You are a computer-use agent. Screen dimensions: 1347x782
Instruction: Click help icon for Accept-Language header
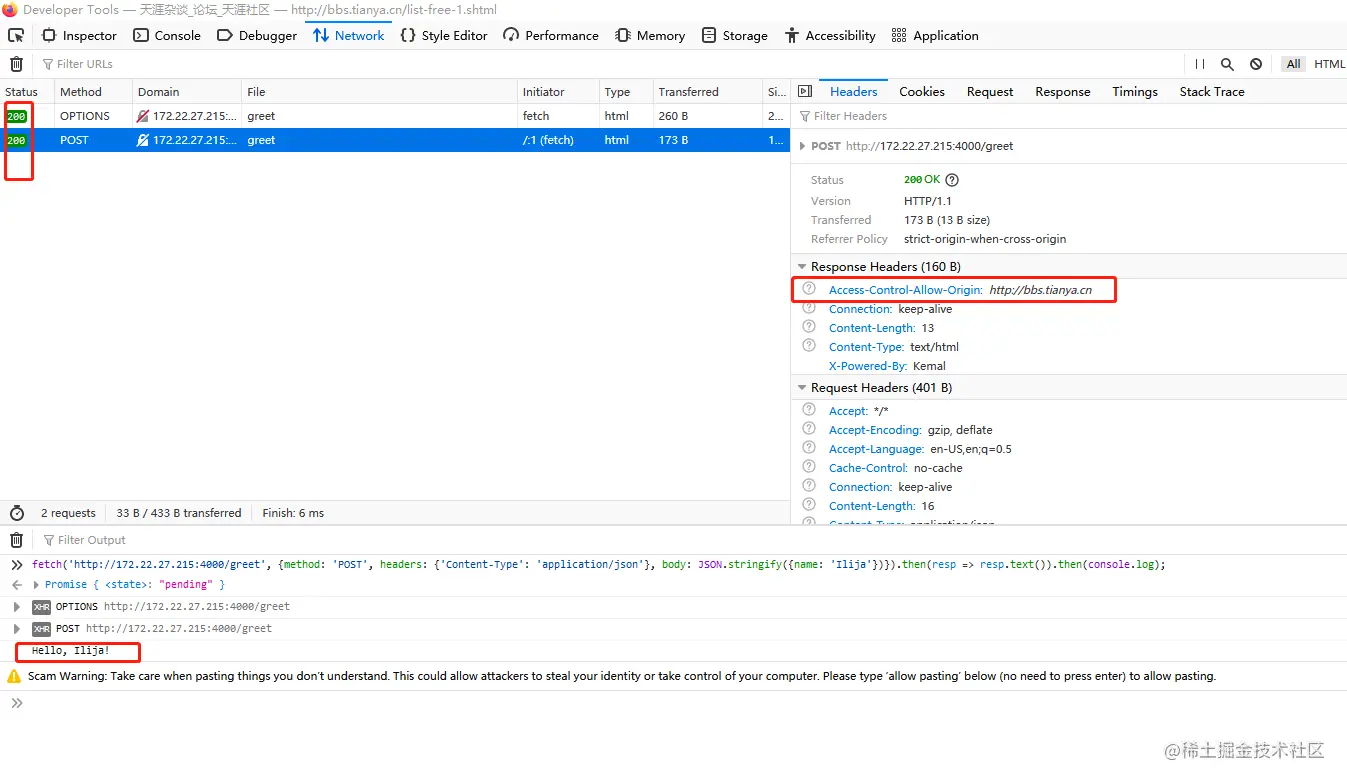(x=809, y=448)
